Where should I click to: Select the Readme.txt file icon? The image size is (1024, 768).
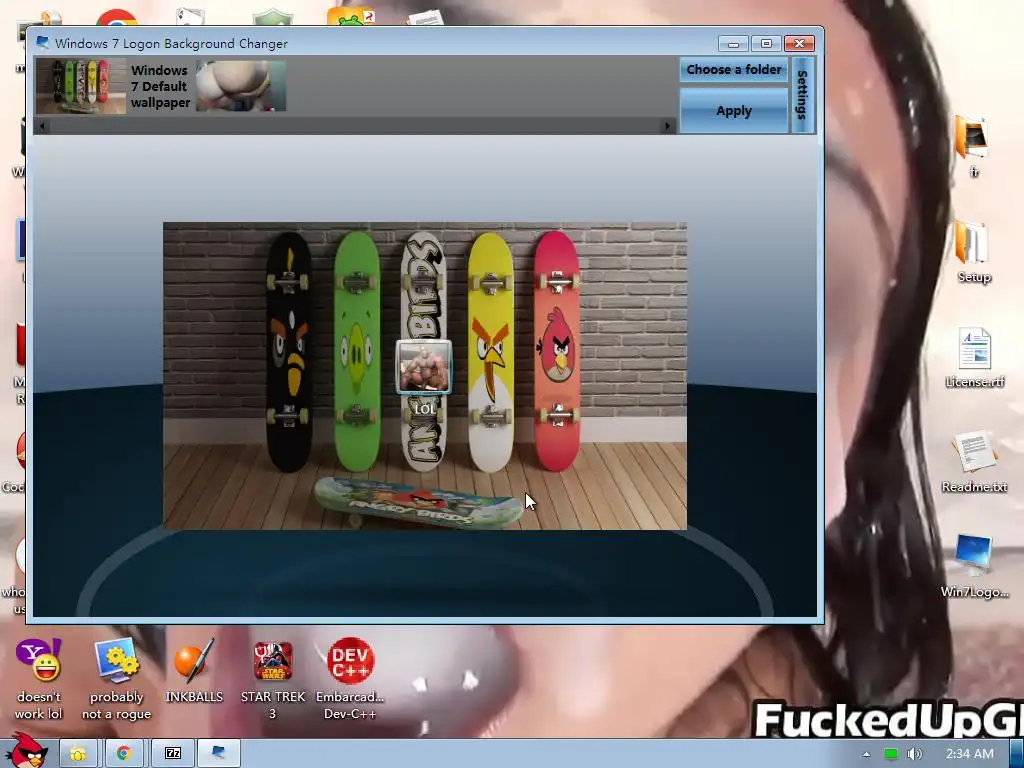pos(974,461)
